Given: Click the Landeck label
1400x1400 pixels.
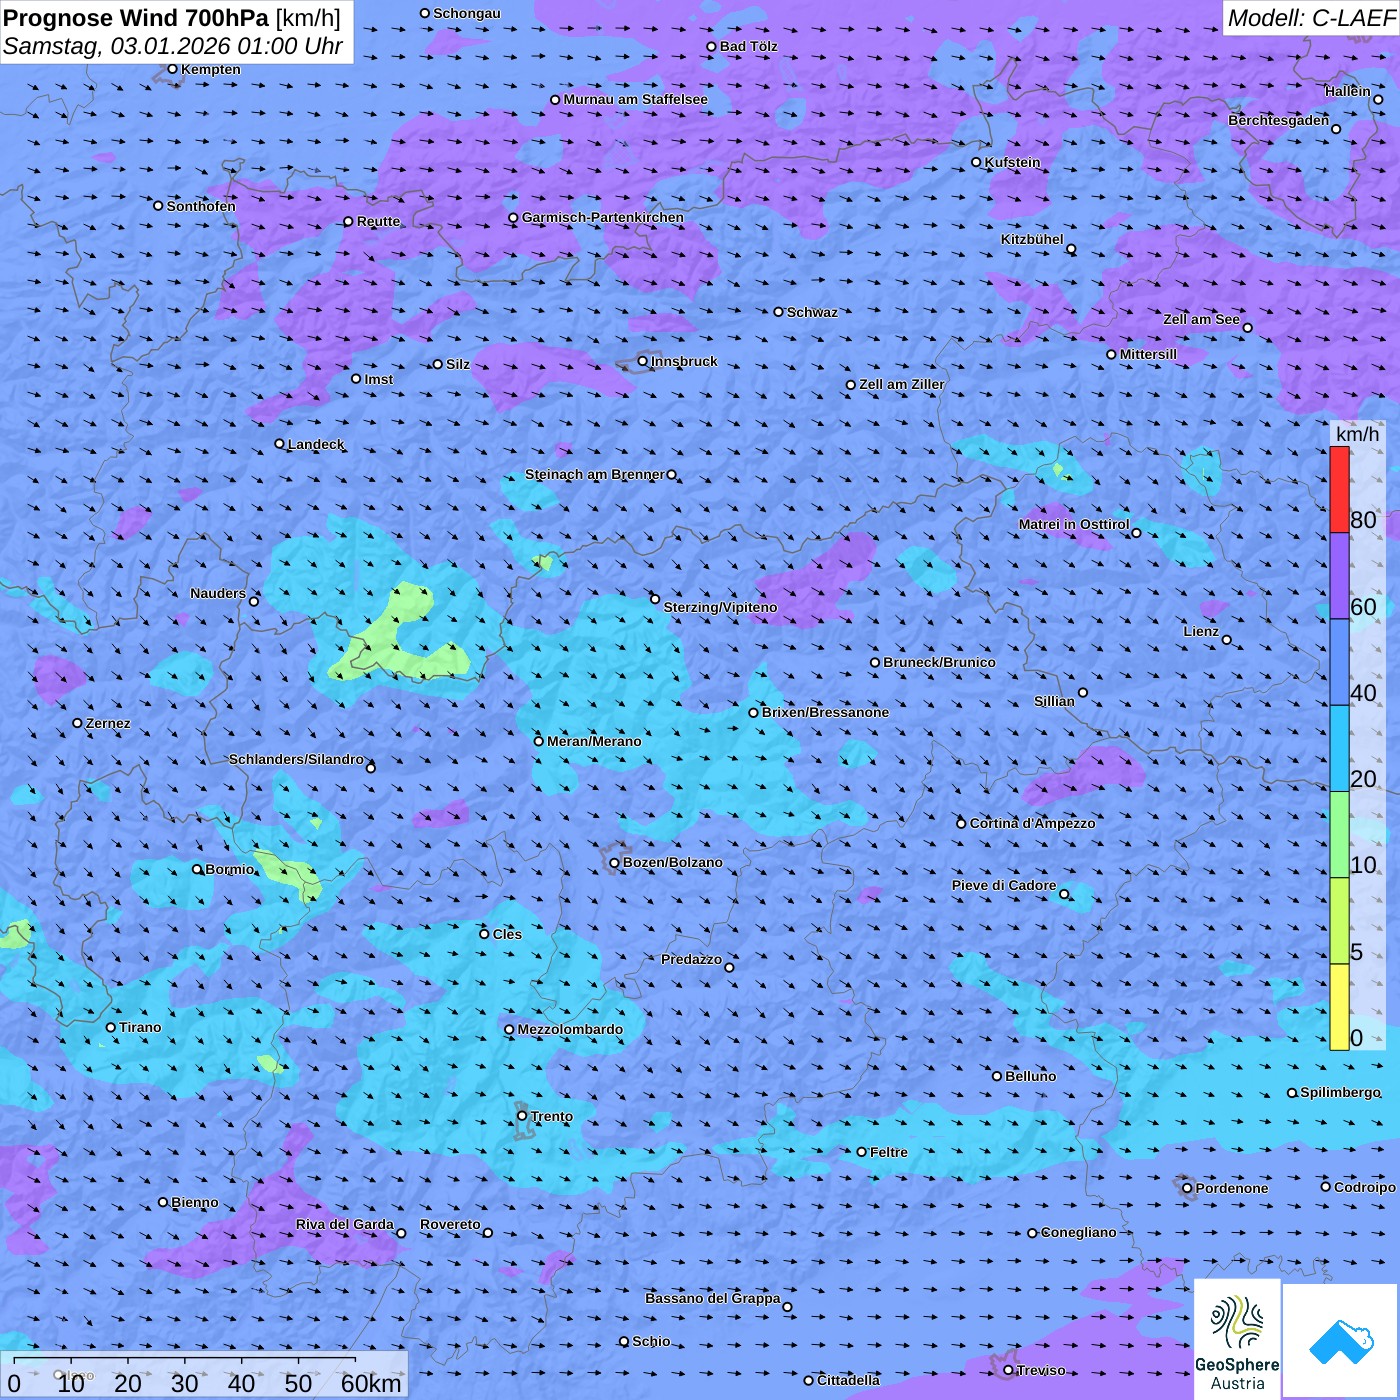Looking at the screenshot, I should 316,444.
